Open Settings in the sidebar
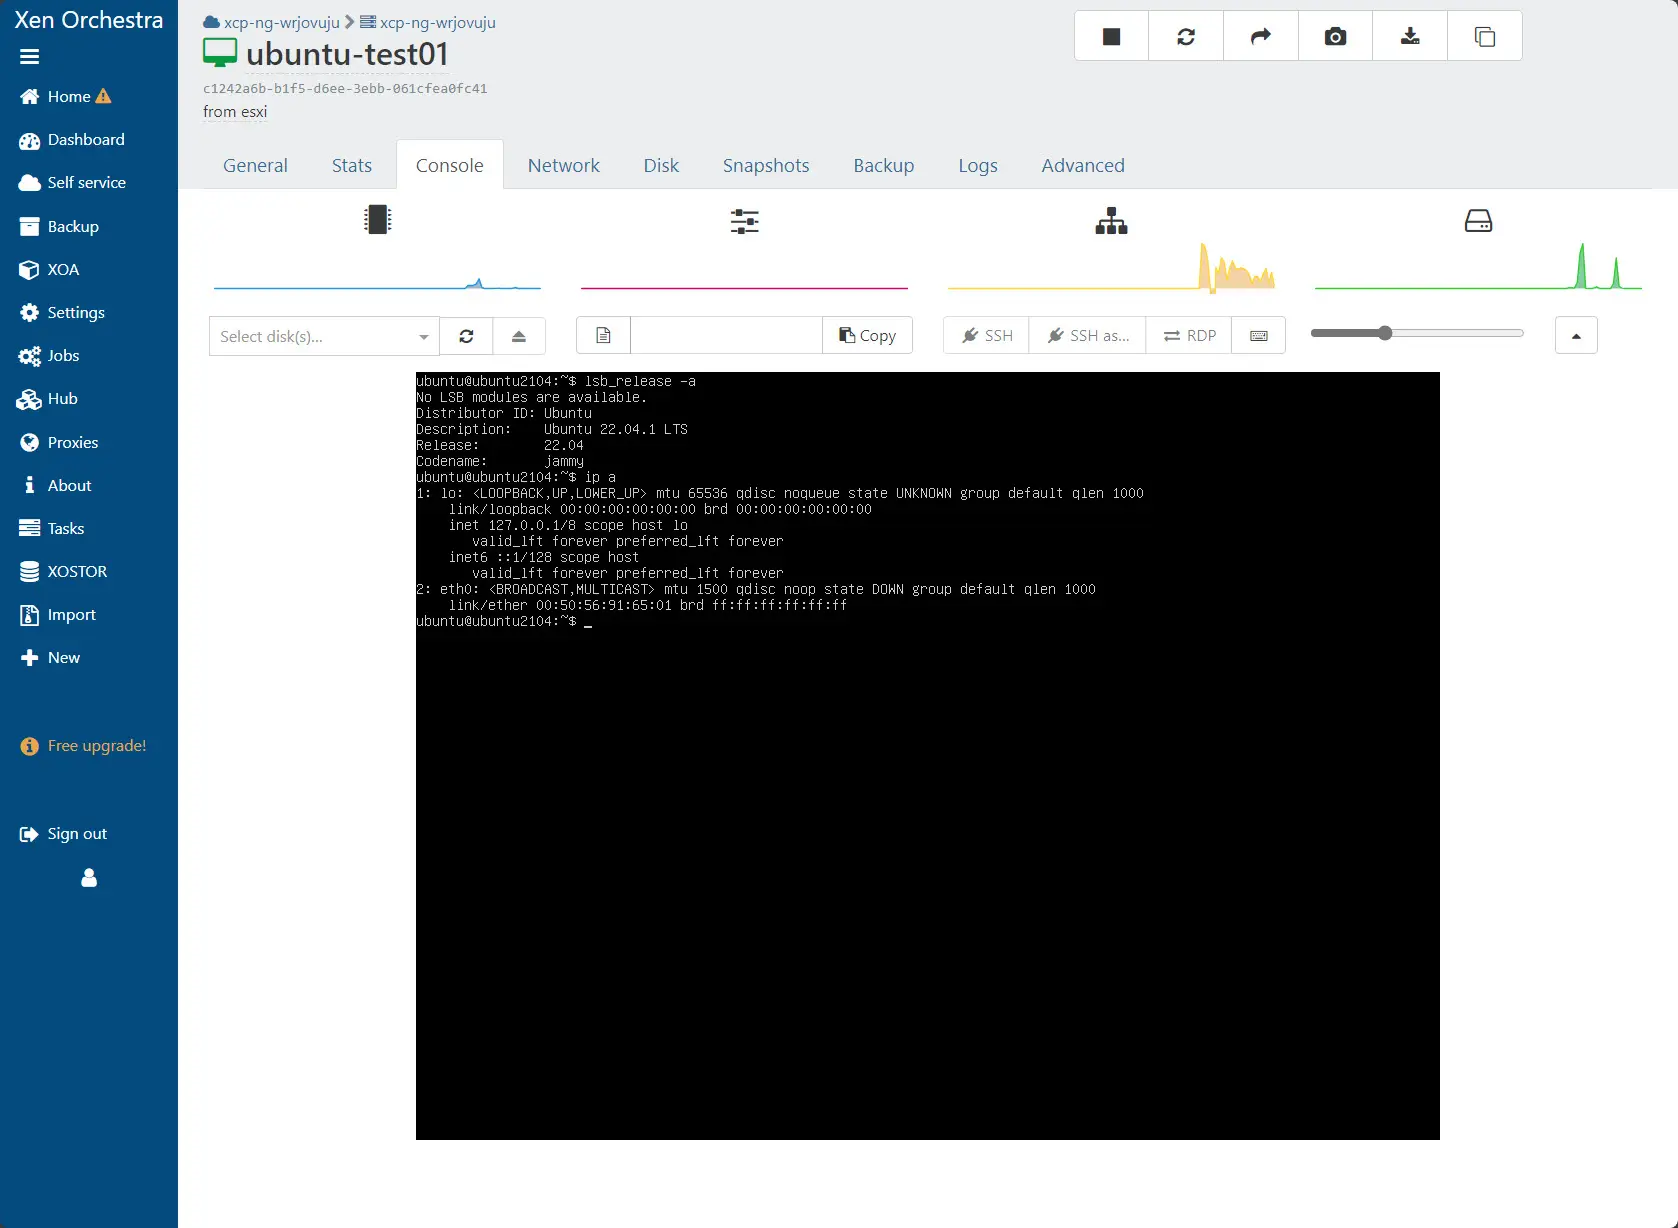 61,312
